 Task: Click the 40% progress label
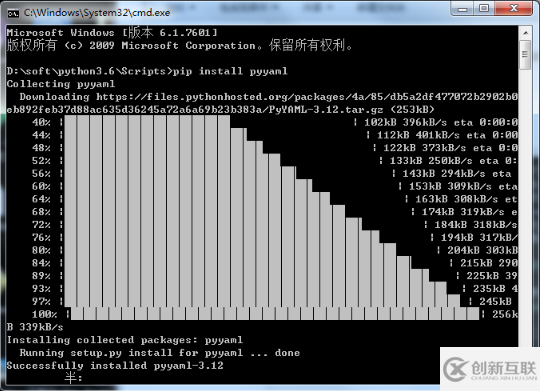pos(41,122)
